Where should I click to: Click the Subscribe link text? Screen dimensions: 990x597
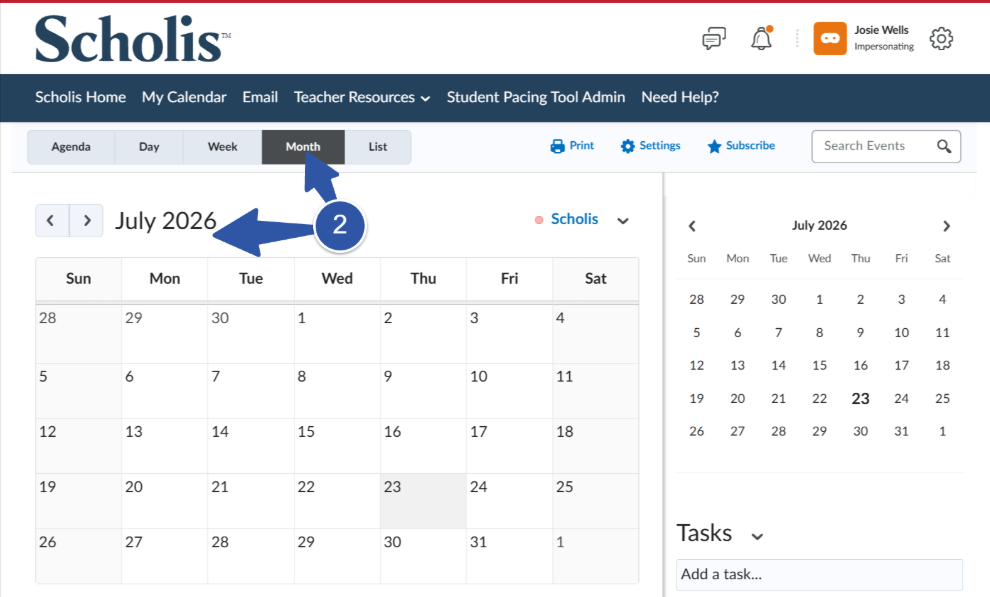tap(750, 146)
